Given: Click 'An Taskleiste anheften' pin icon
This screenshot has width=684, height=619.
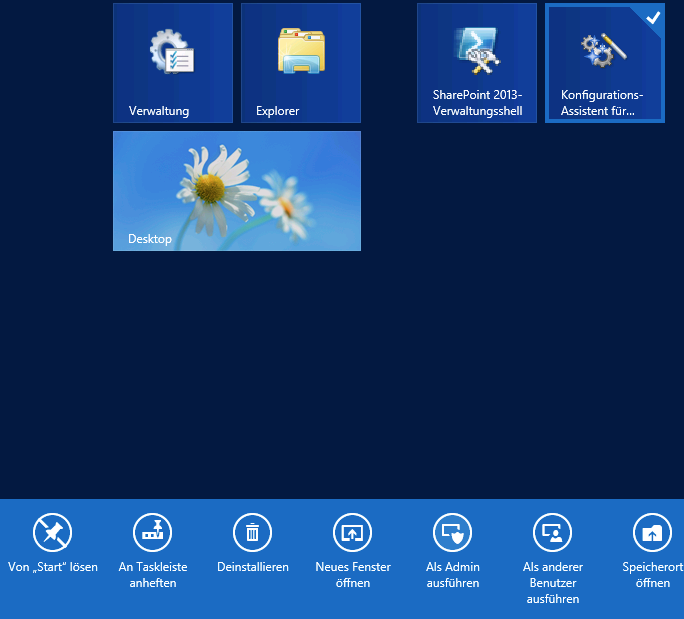Looking at the screenshot, I should point(153,533).
